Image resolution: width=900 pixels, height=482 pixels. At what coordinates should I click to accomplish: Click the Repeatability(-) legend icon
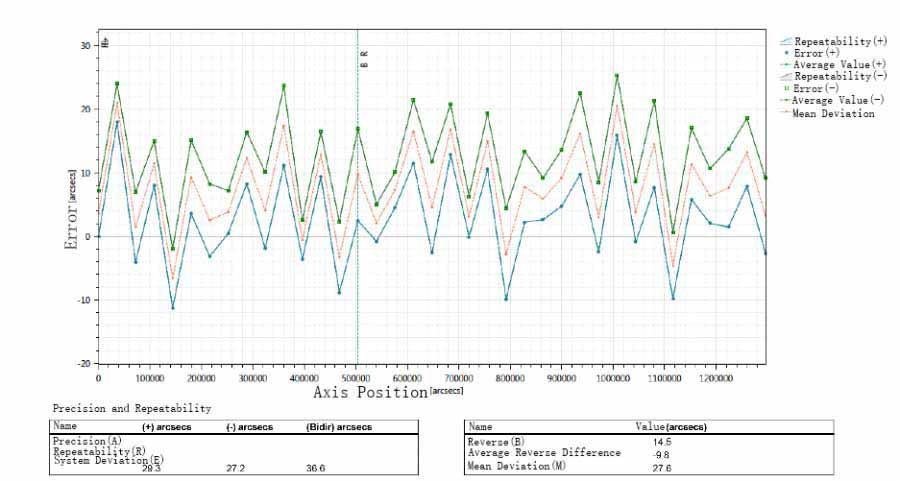786,77
